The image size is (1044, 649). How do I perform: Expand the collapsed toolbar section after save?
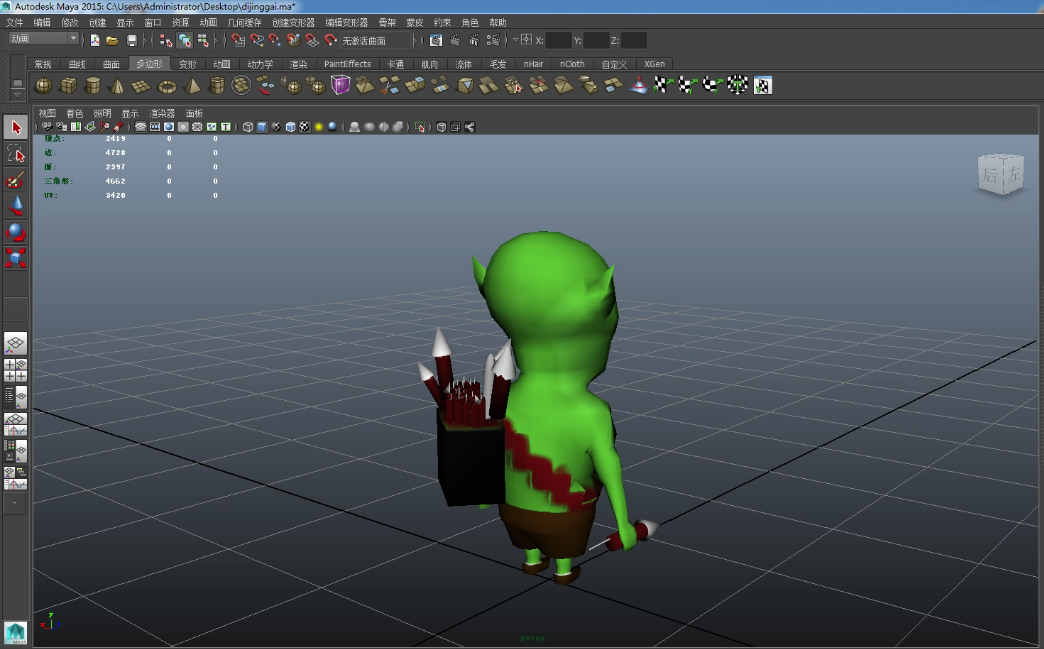[x=147, y=41]
